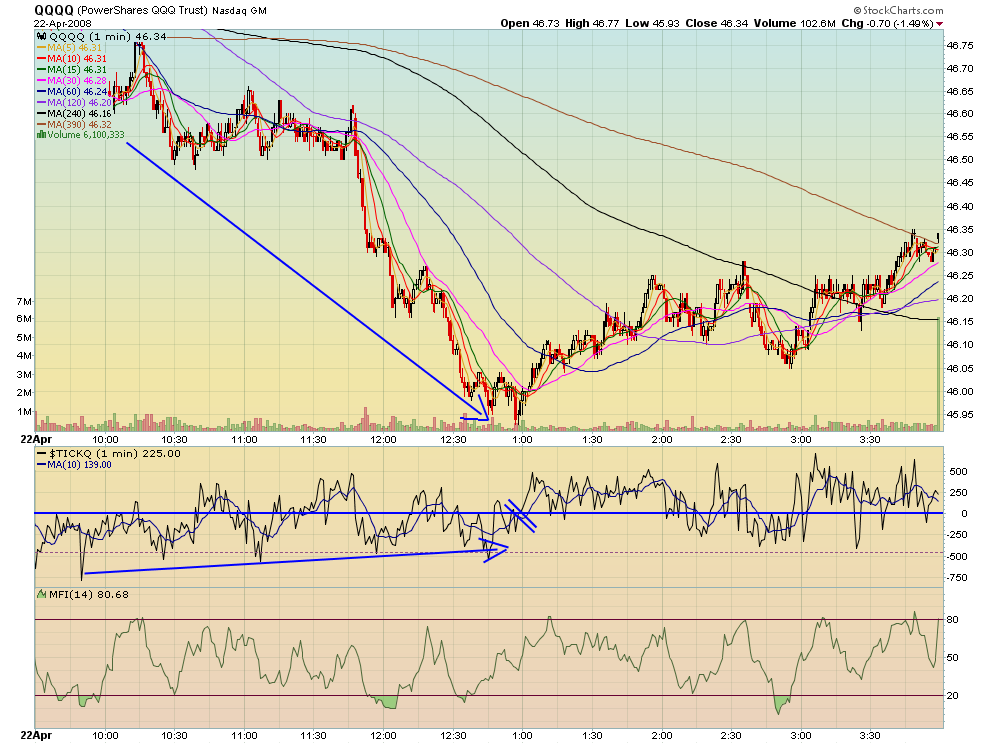Click the black MA(240) 46.16 legend entry
990x744 pixels.
[x=80, y=114]
